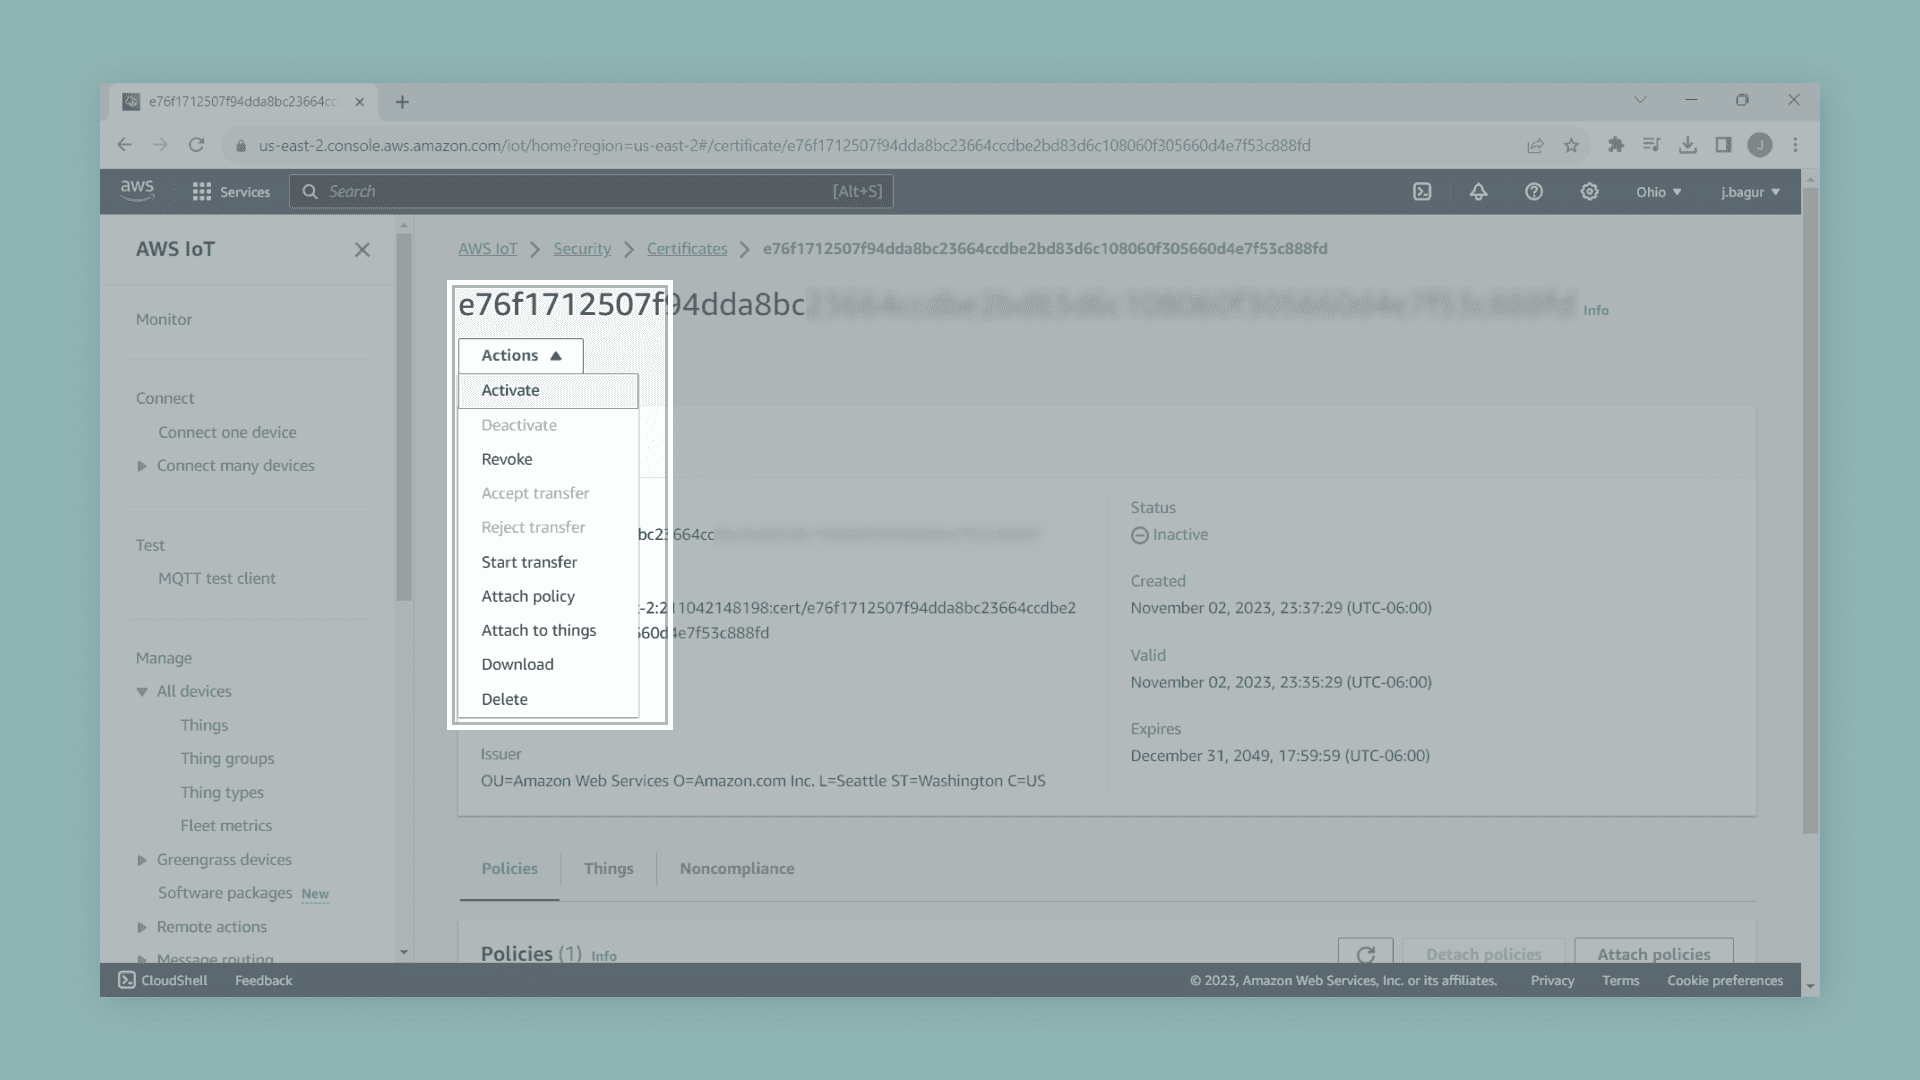
Task: Open the settings gear in AWS header
Action: tap(1589, 192)
